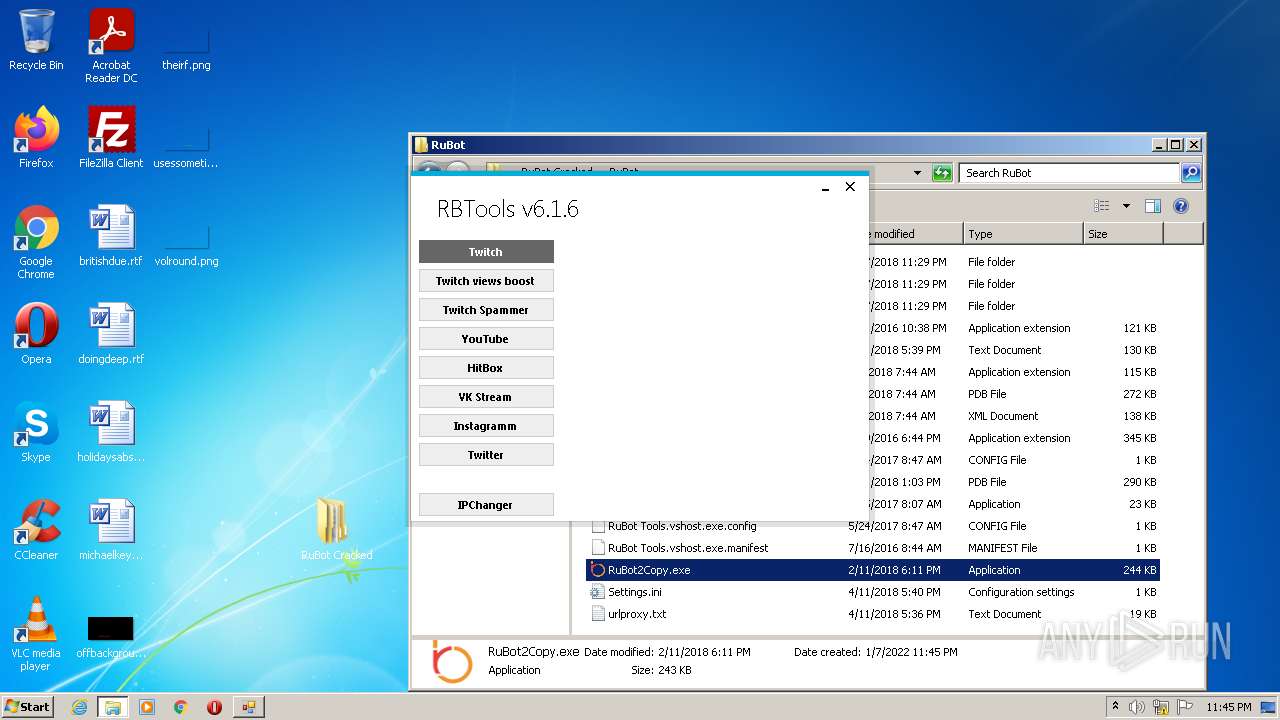This screenshot has height=720, width=1280.
Task: Open FileZilla Client shortcut
Action: coord(111,138)
